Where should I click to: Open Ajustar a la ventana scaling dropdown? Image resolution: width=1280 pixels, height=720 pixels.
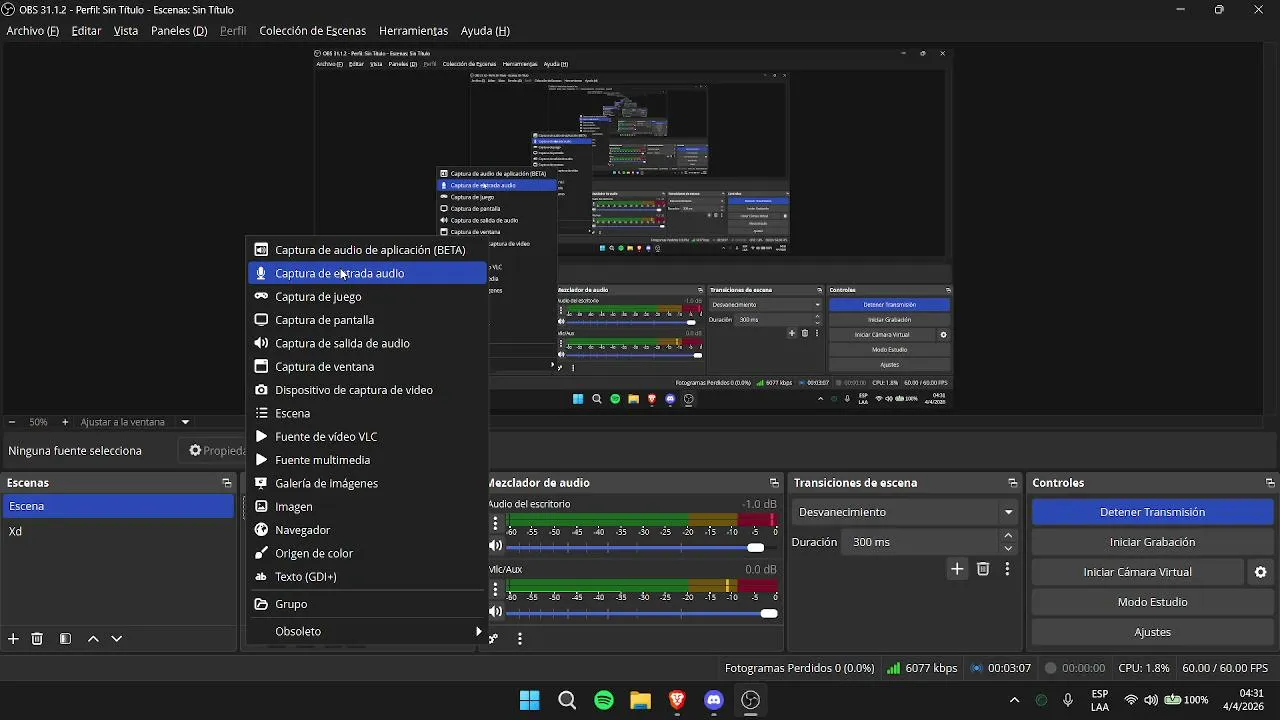[x=135, y=422]
